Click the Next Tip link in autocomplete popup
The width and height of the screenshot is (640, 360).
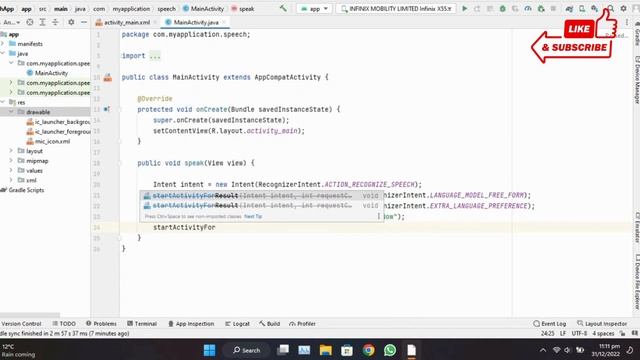[x=253, y=216]
